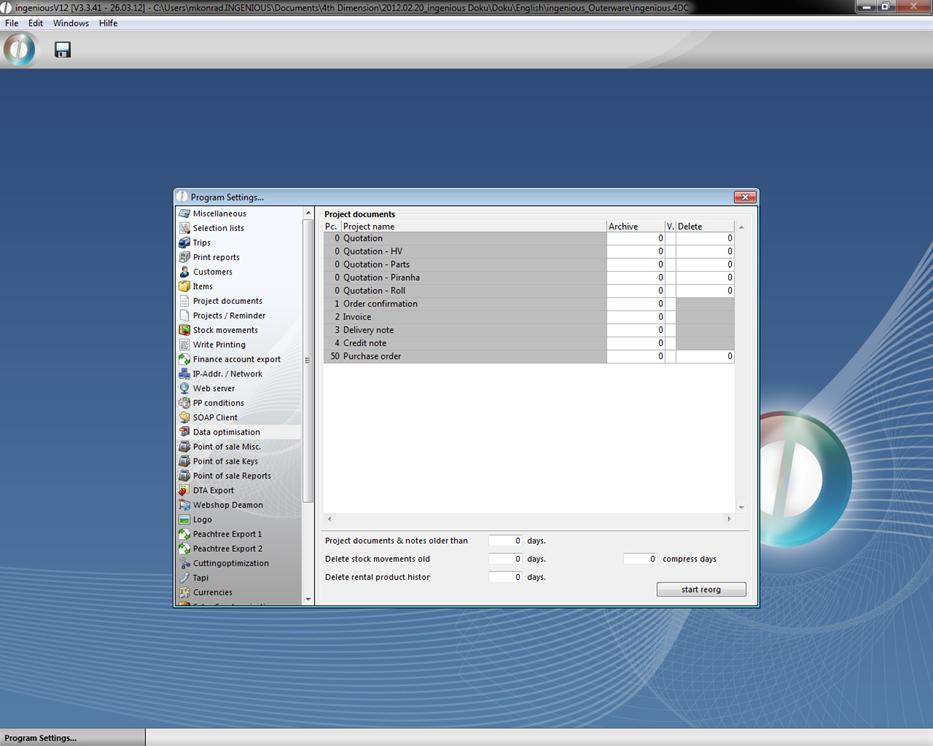Select the Customers icon in settings list
Viewport: 933px width, 746px height.
184,272
